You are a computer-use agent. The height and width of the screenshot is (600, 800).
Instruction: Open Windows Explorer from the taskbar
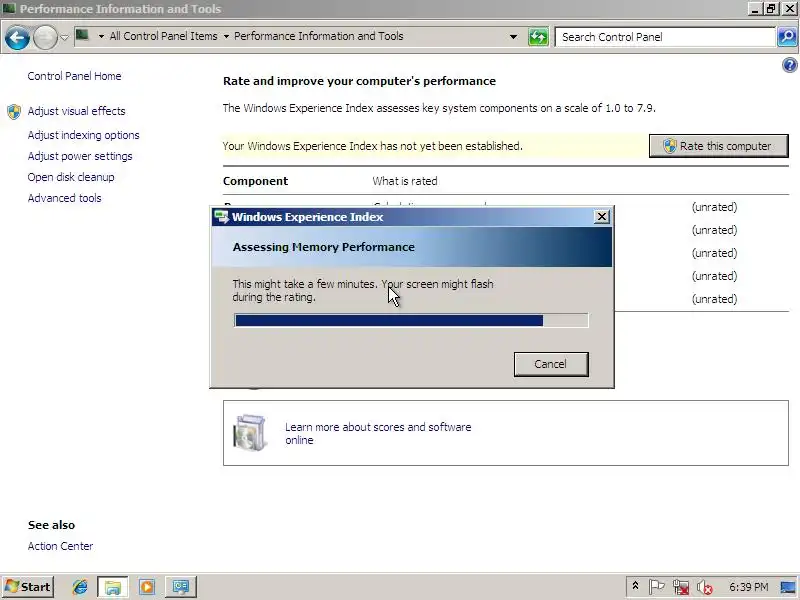(113, 587)
